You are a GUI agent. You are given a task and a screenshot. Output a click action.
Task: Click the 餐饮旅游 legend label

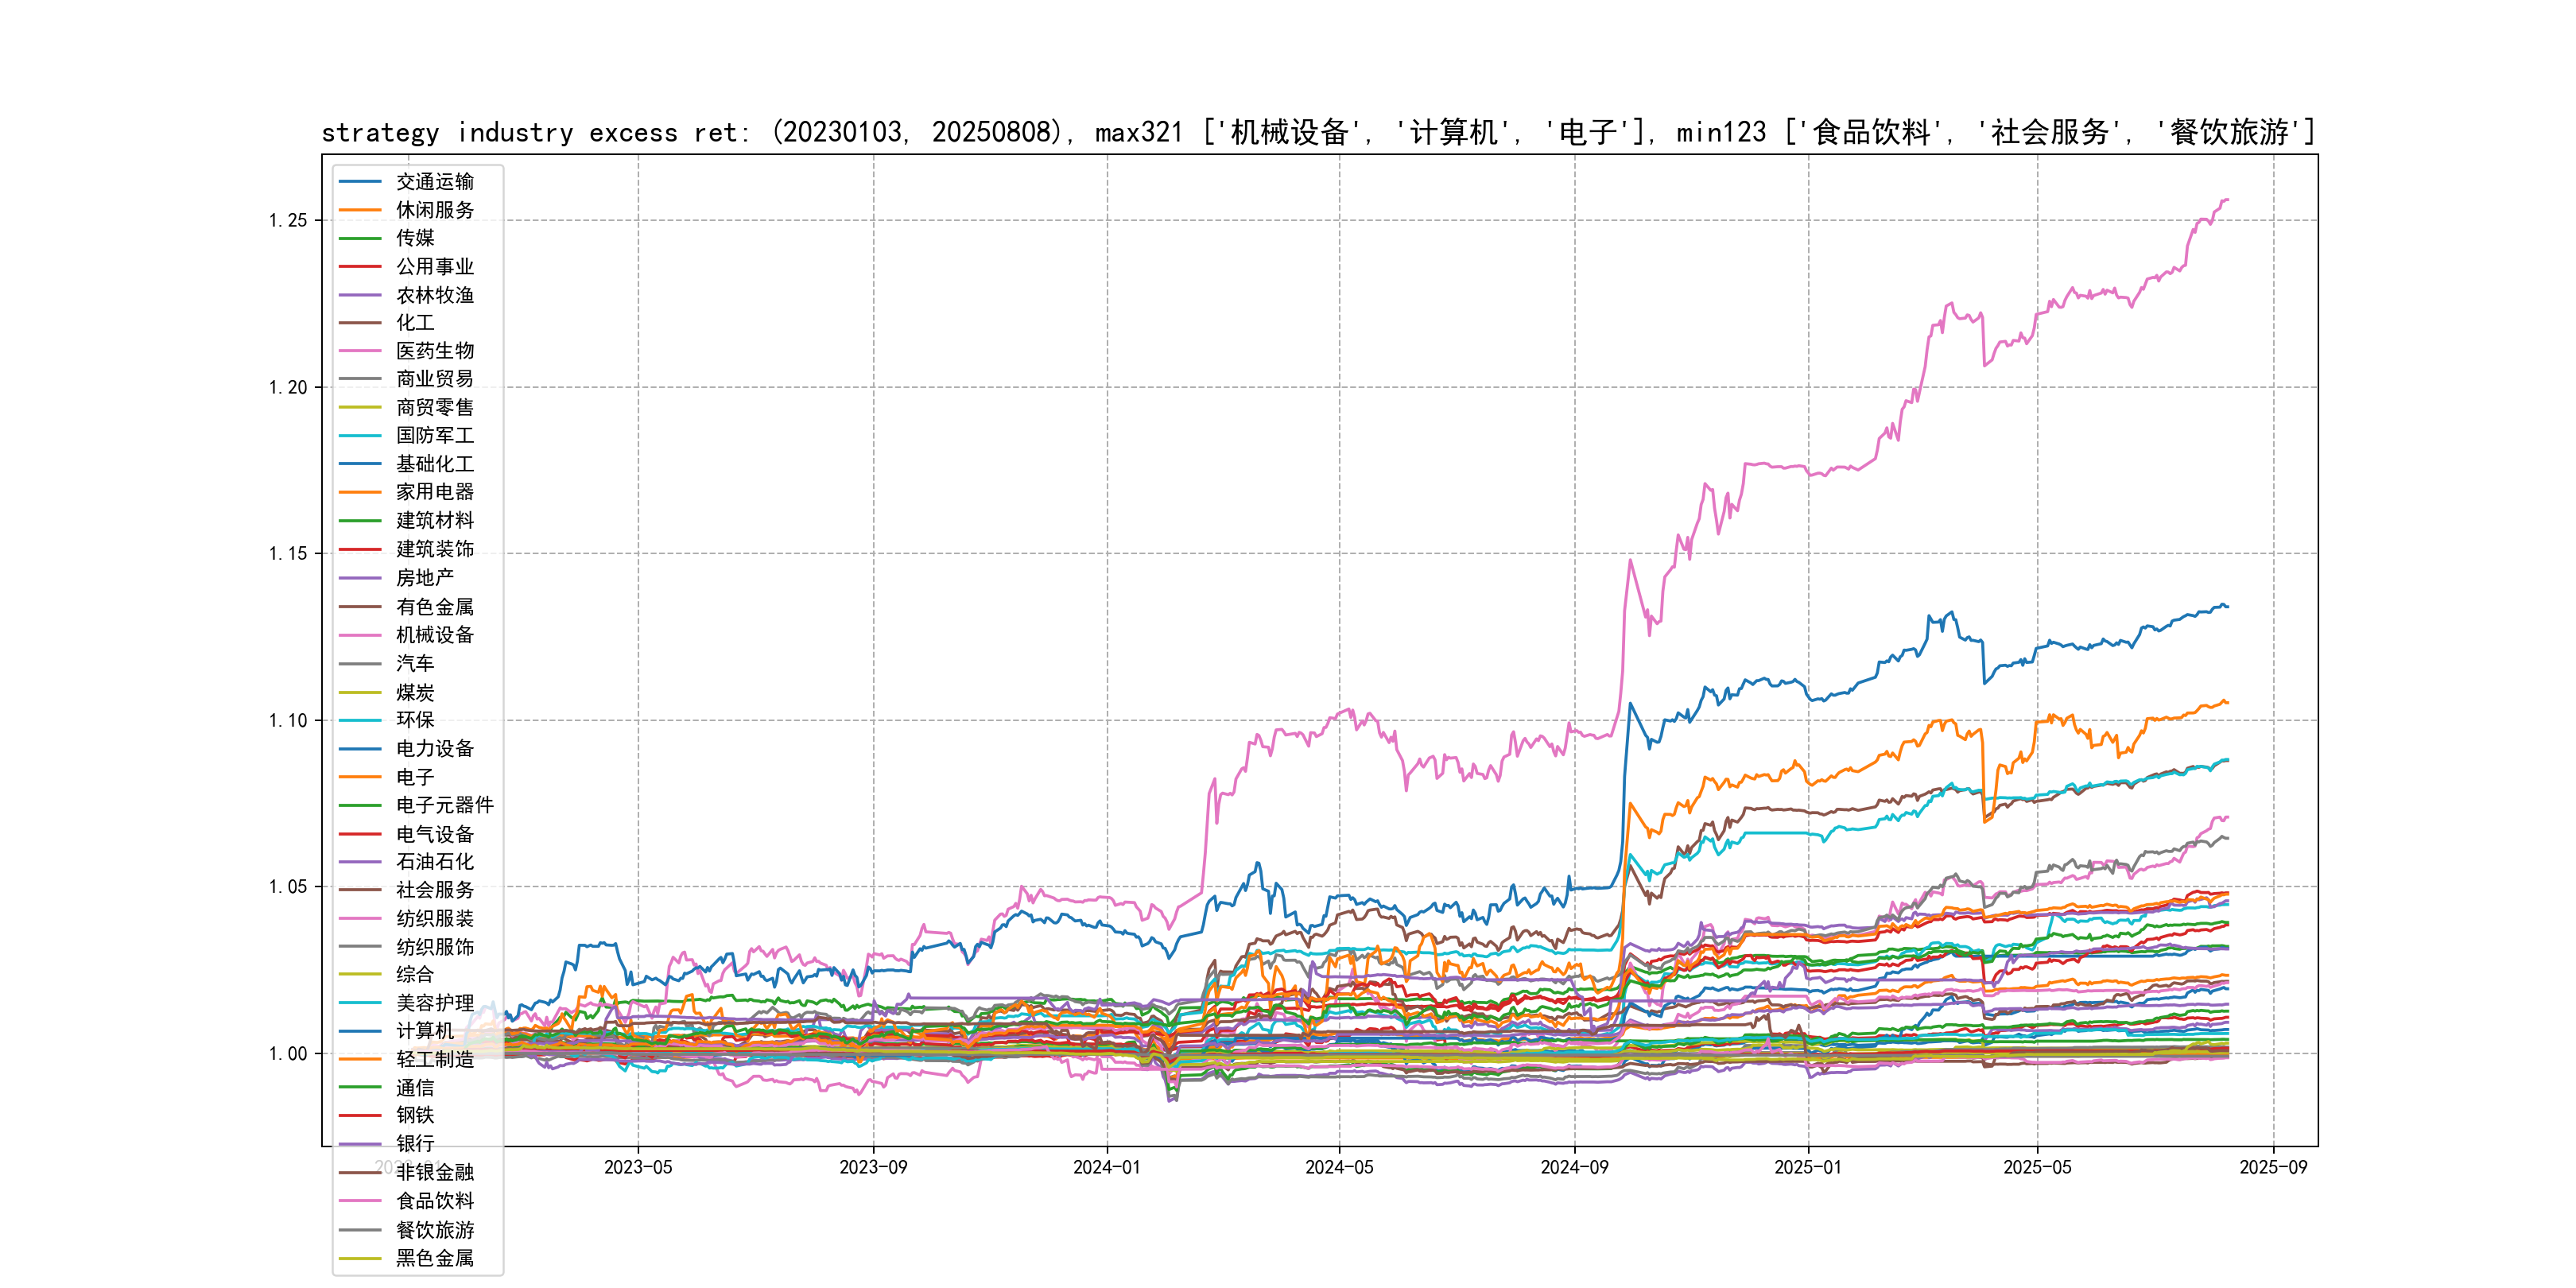point(434,1230)
